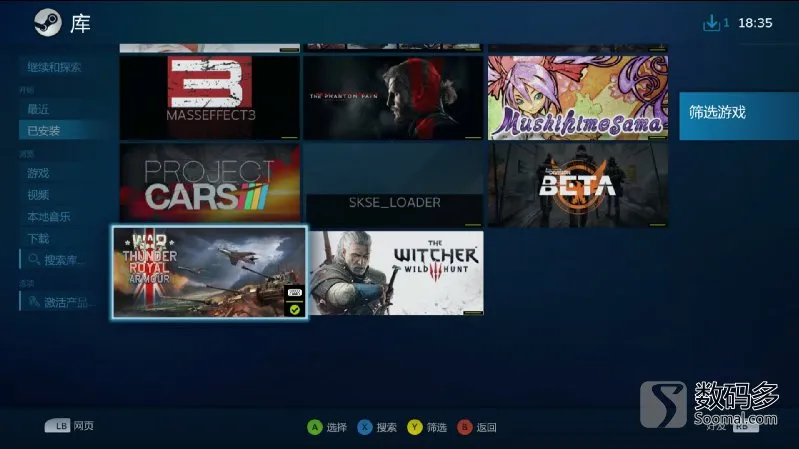Click the keyboard icon on War Thunder tile
The image size is (799, 449).
tap(295, 293)
